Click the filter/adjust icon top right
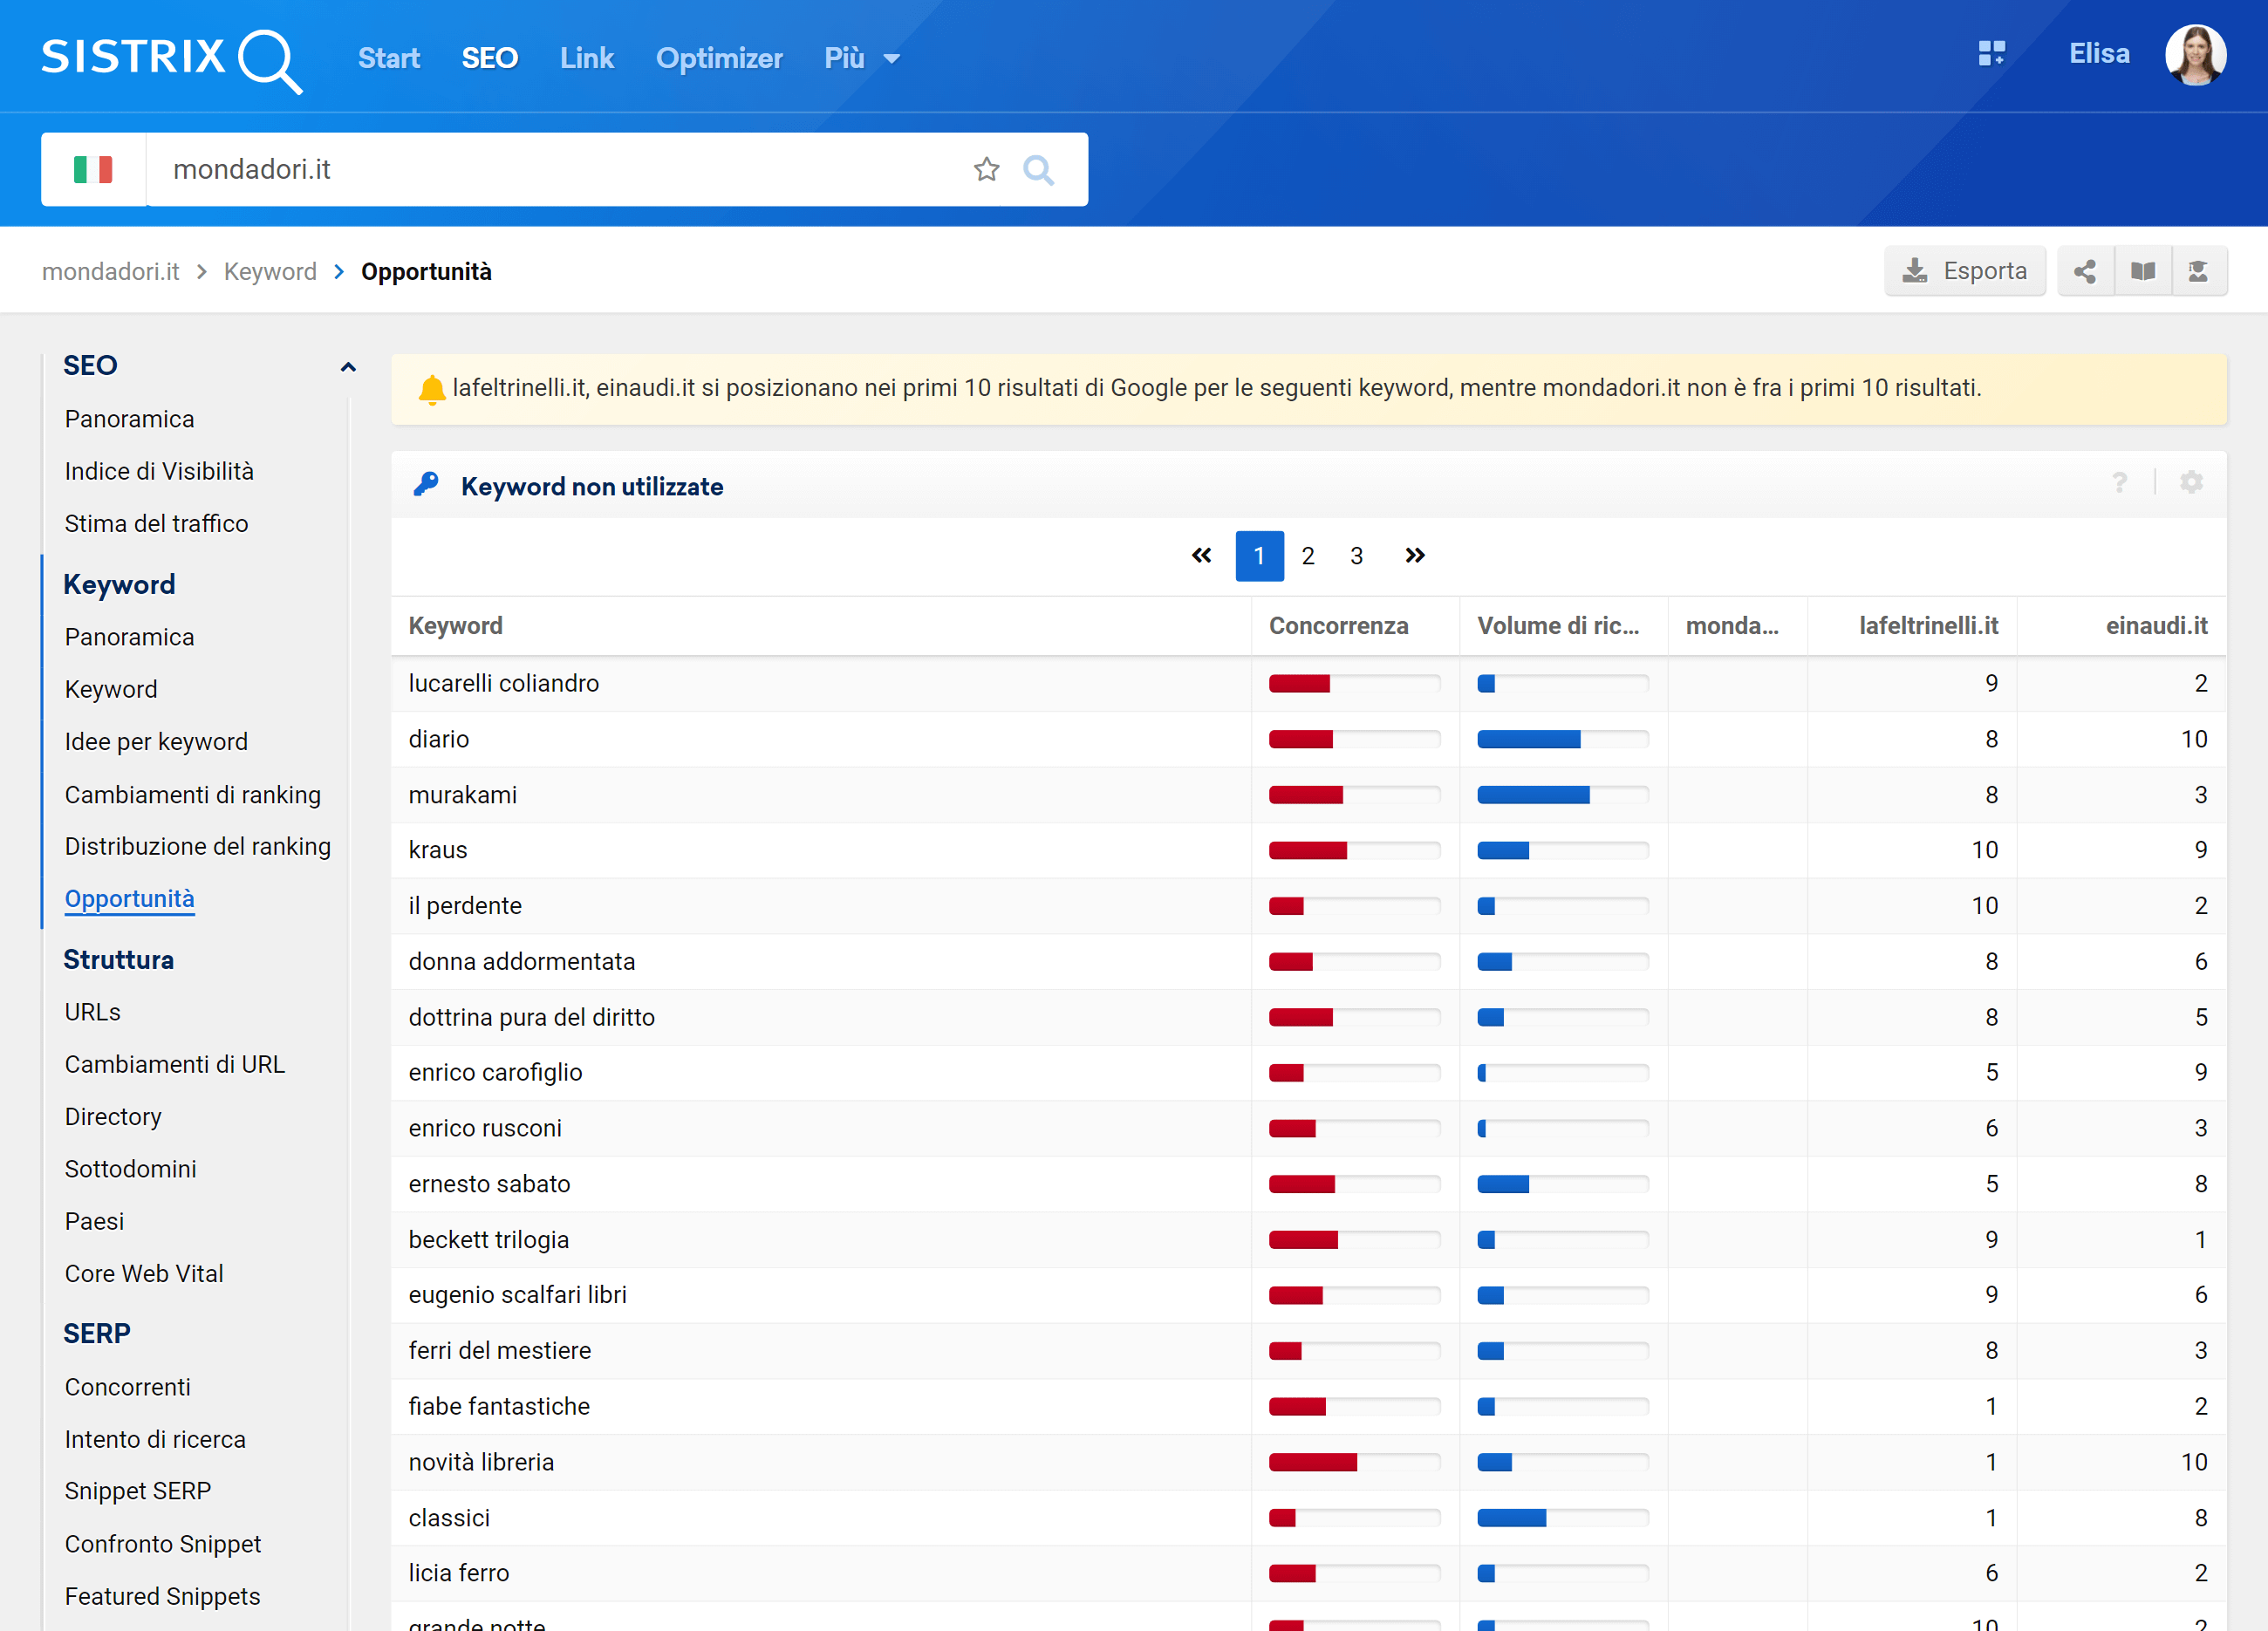Screen dimensions: 2268x1631 [x=2192, y=484]
